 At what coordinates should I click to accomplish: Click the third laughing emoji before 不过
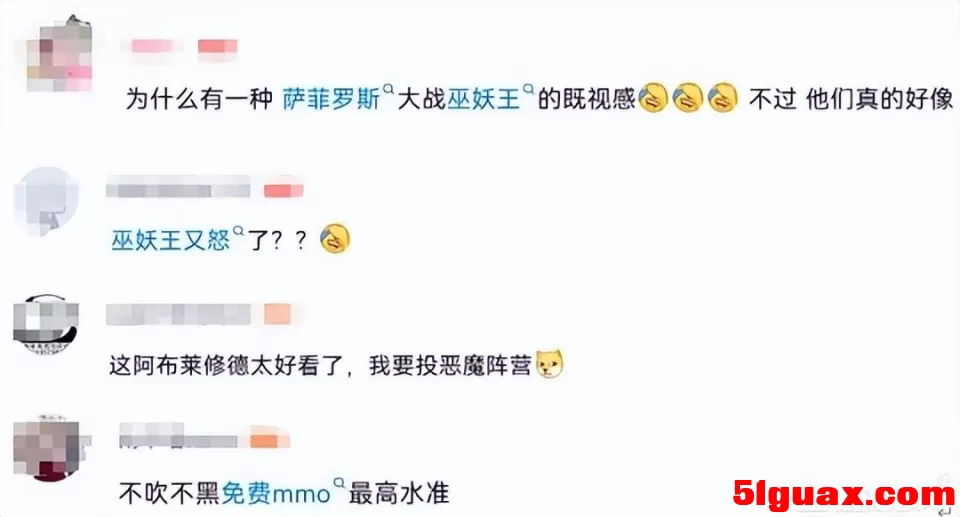(x=723, y=98)
